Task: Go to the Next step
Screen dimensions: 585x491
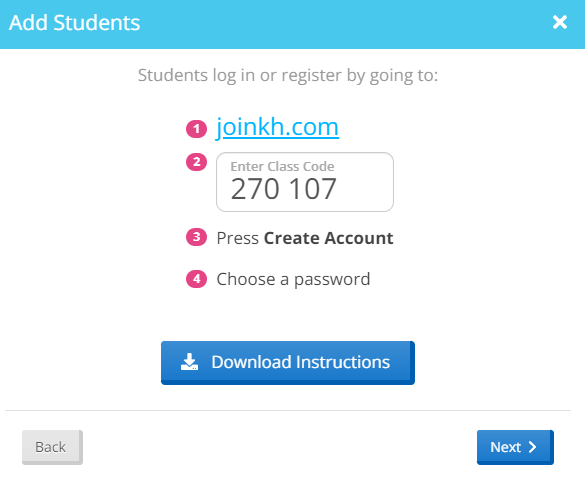Action: click(515, 447)
